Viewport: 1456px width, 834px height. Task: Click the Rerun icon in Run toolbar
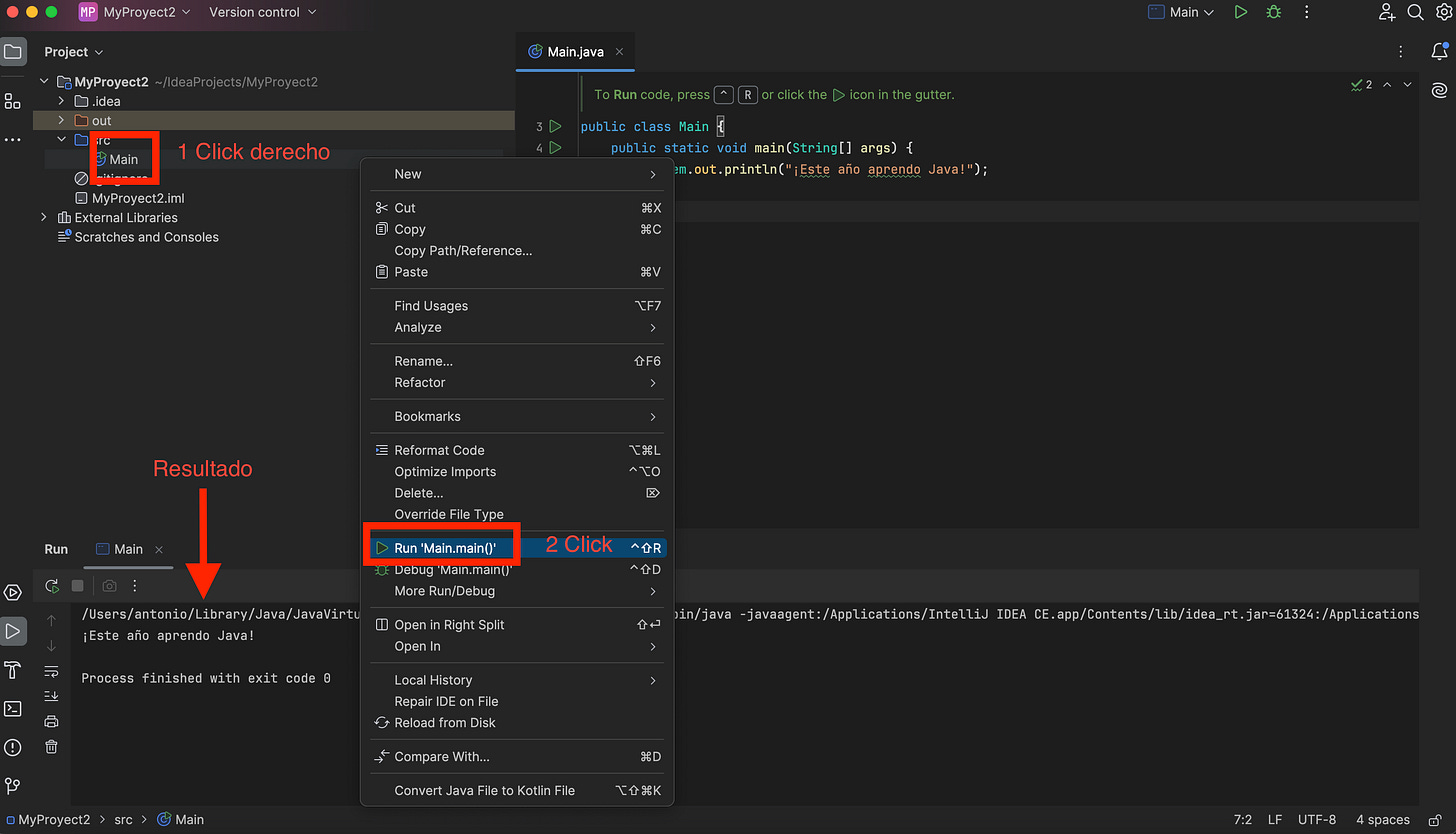[x=52, y=586]
